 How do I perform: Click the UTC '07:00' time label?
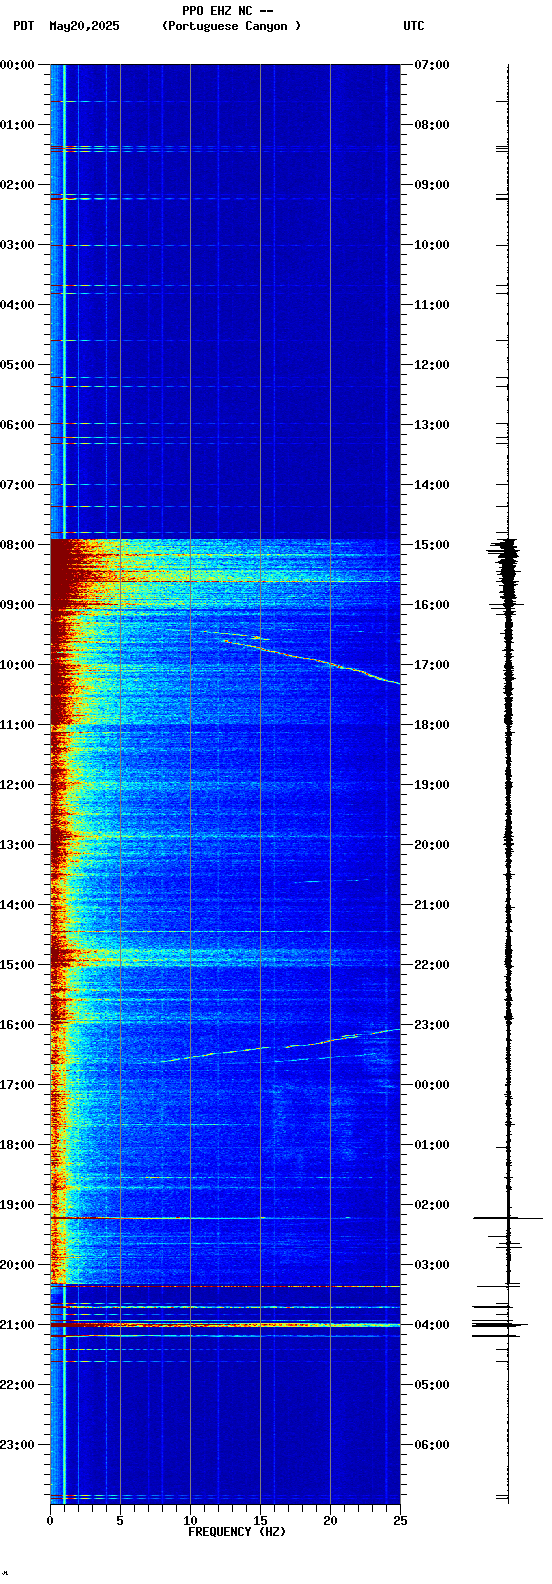(x=432, y=65)
